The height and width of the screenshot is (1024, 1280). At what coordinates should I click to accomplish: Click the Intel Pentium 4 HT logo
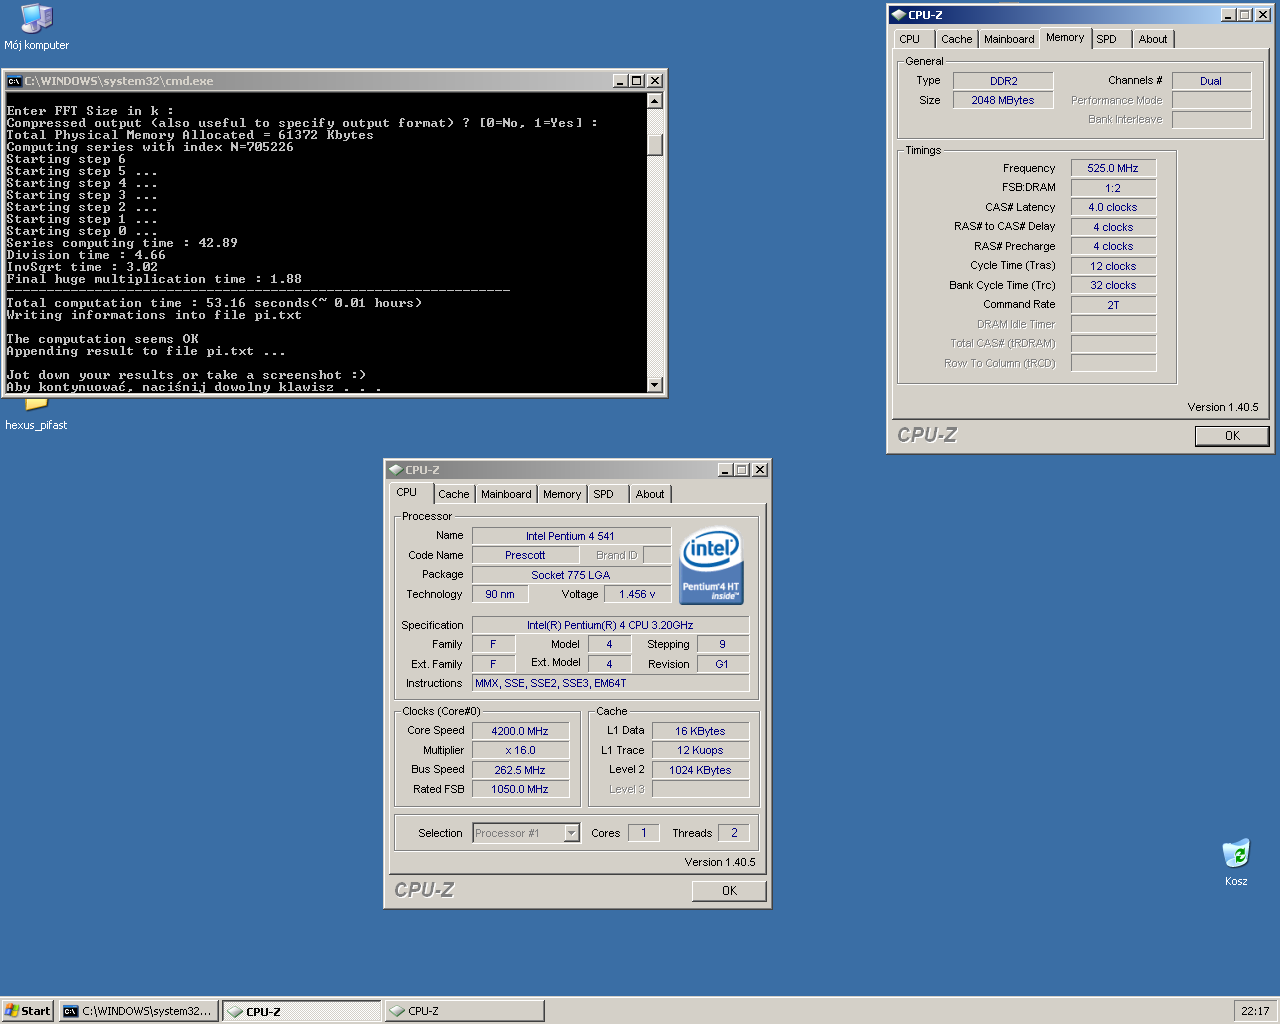(711, 566)
